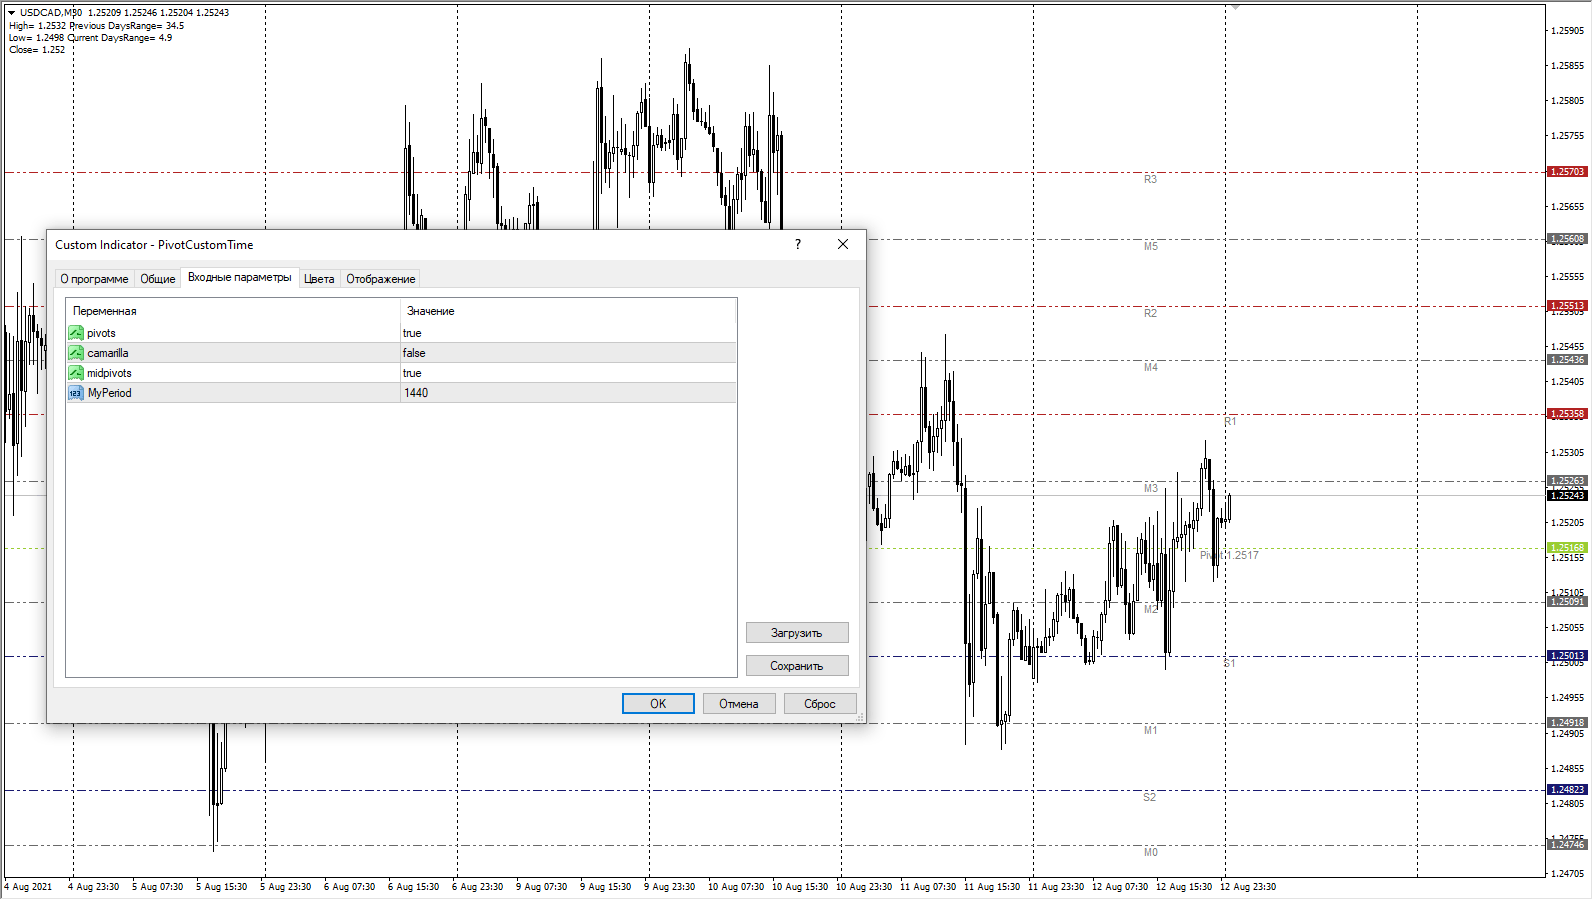
Task: Confirm settings with the OK button
Action: point(658,704)
